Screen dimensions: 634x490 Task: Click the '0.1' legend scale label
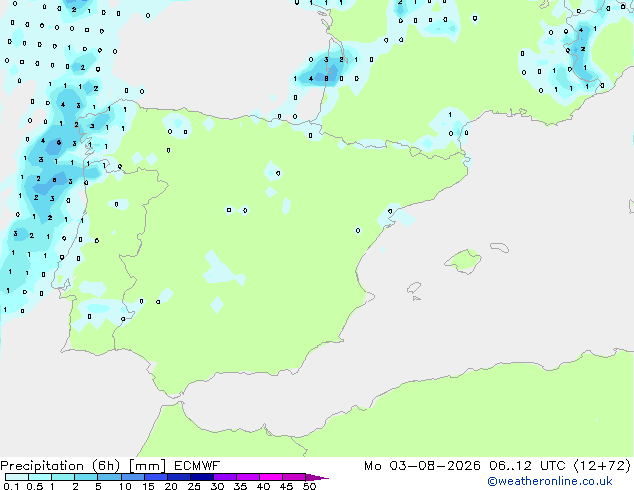11,486
